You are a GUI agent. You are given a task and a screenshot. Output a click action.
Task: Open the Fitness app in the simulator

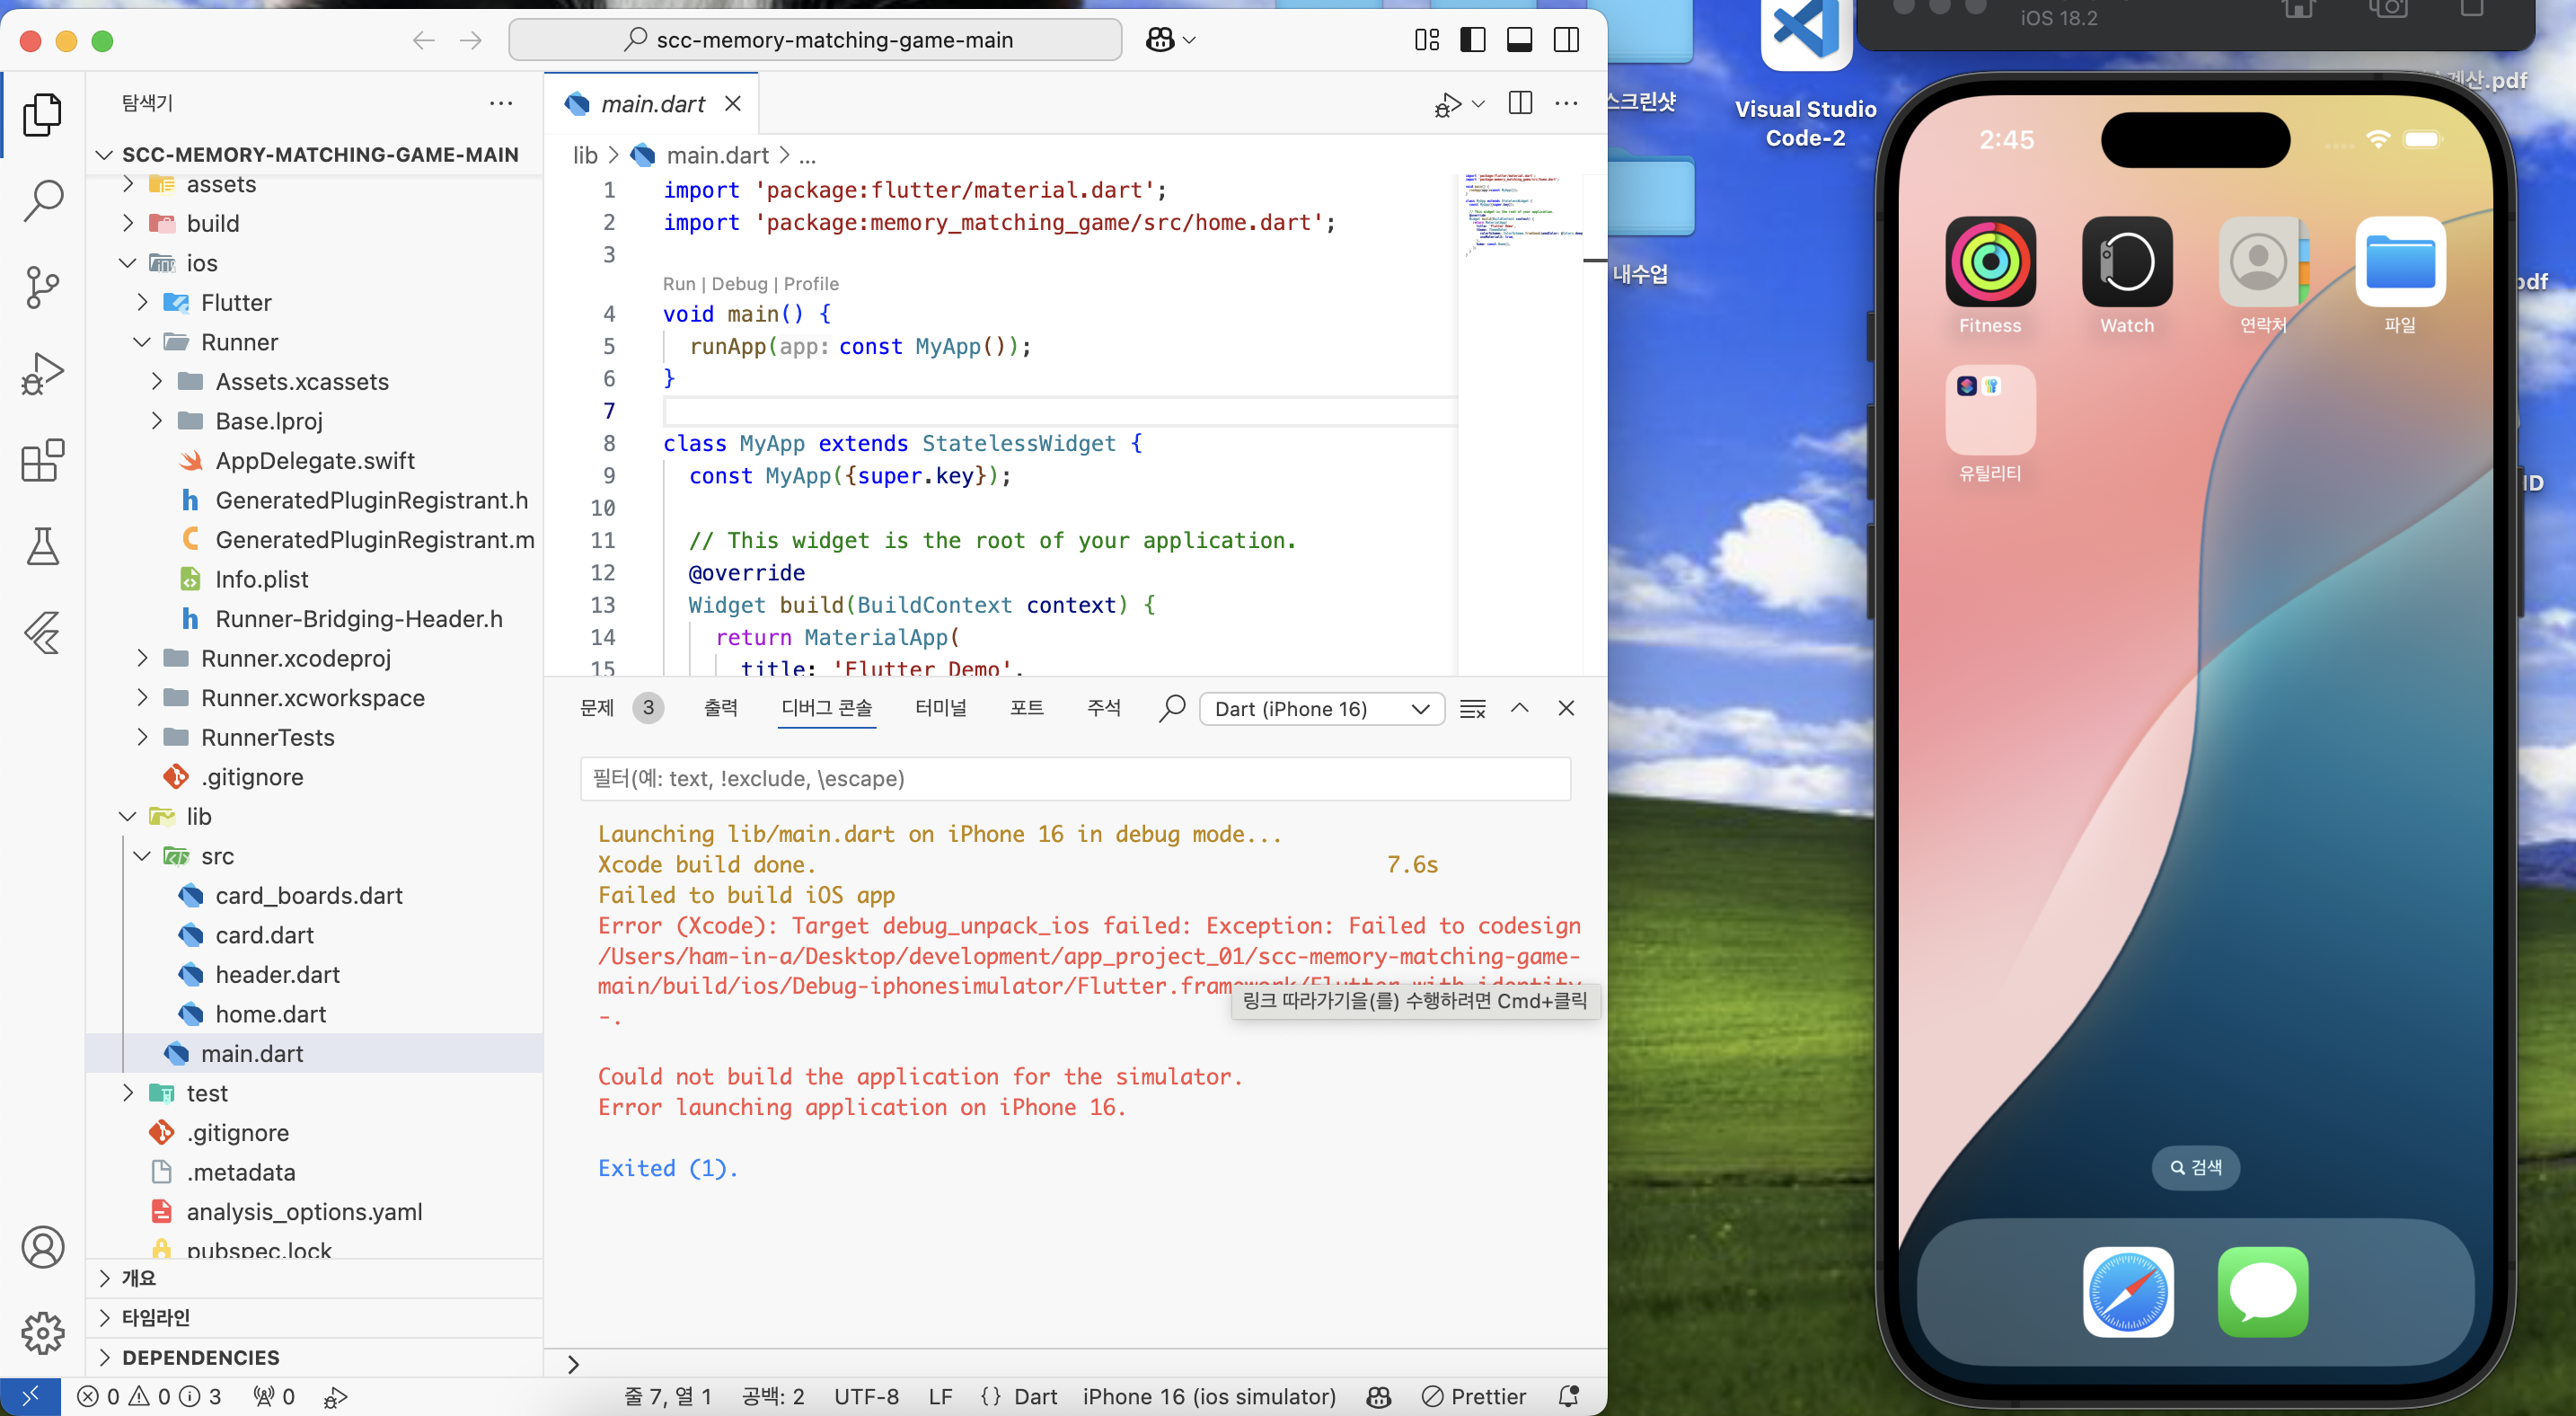tap(1990, 261)
